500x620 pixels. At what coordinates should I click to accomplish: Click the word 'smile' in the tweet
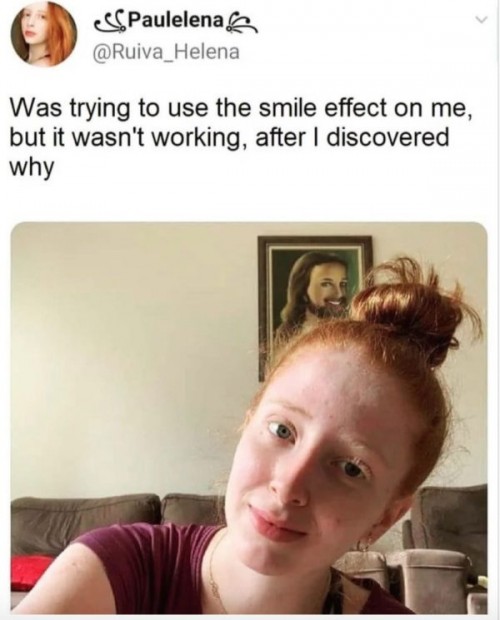291,109
